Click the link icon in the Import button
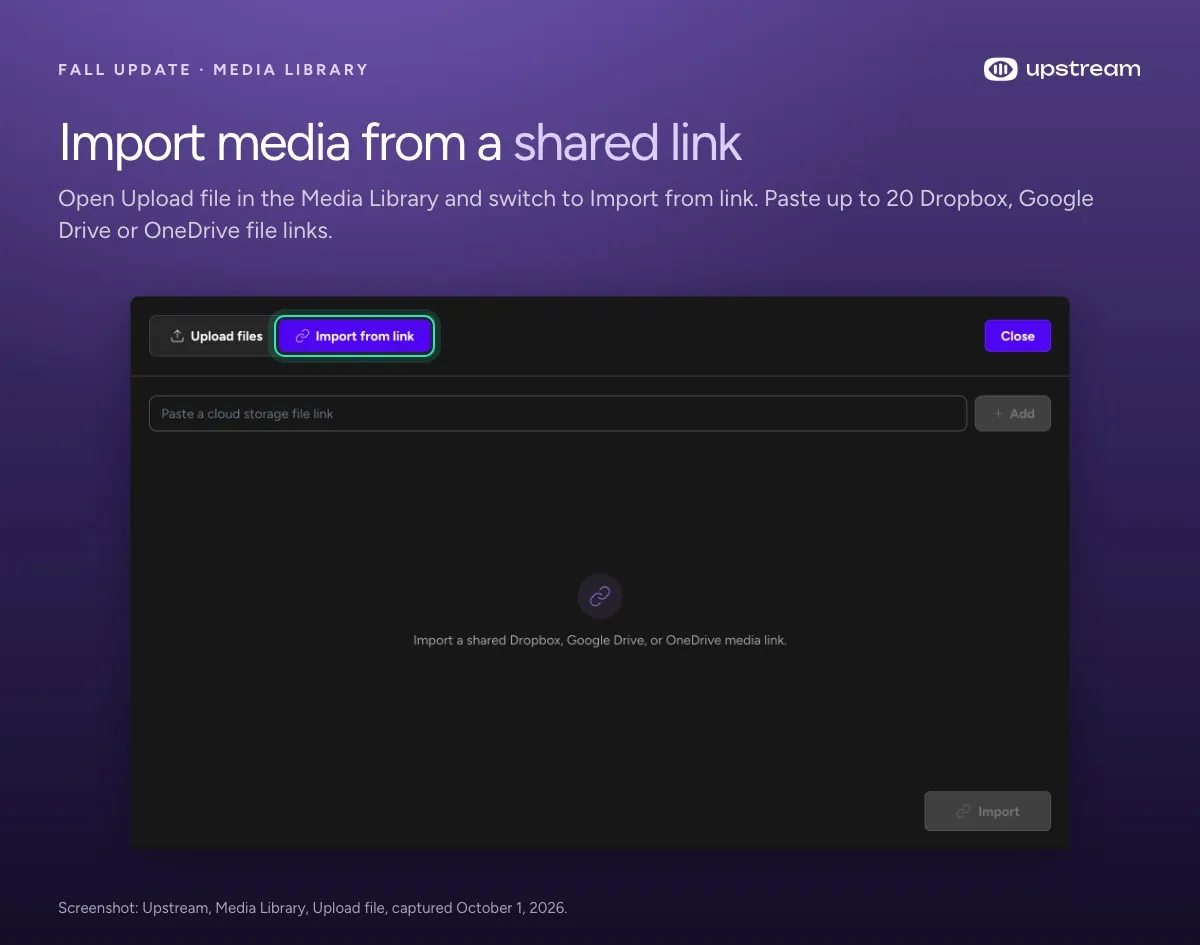1200x945 pixels. 964,811
